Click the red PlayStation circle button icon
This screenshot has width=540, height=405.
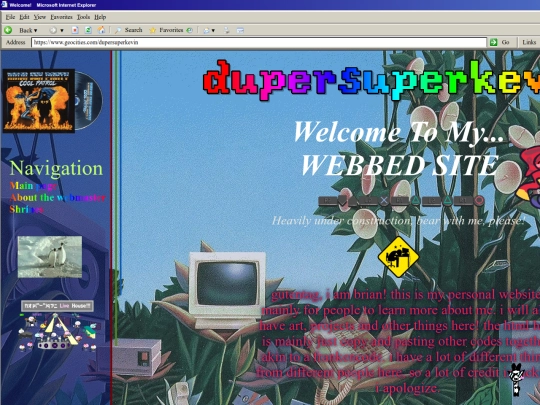[x=479, y=200]
